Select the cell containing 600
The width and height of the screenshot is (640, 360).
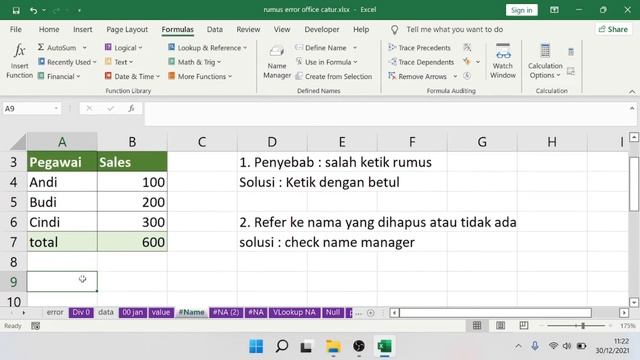pyautogui.click(x=132, y=242)
